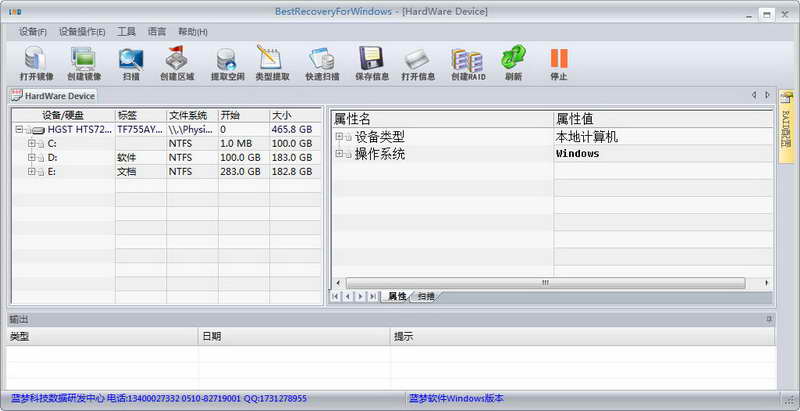Viewport: 800px width, 411px height.
Task: Click the 打开信息 open info icon
Action: pos(418,64)
